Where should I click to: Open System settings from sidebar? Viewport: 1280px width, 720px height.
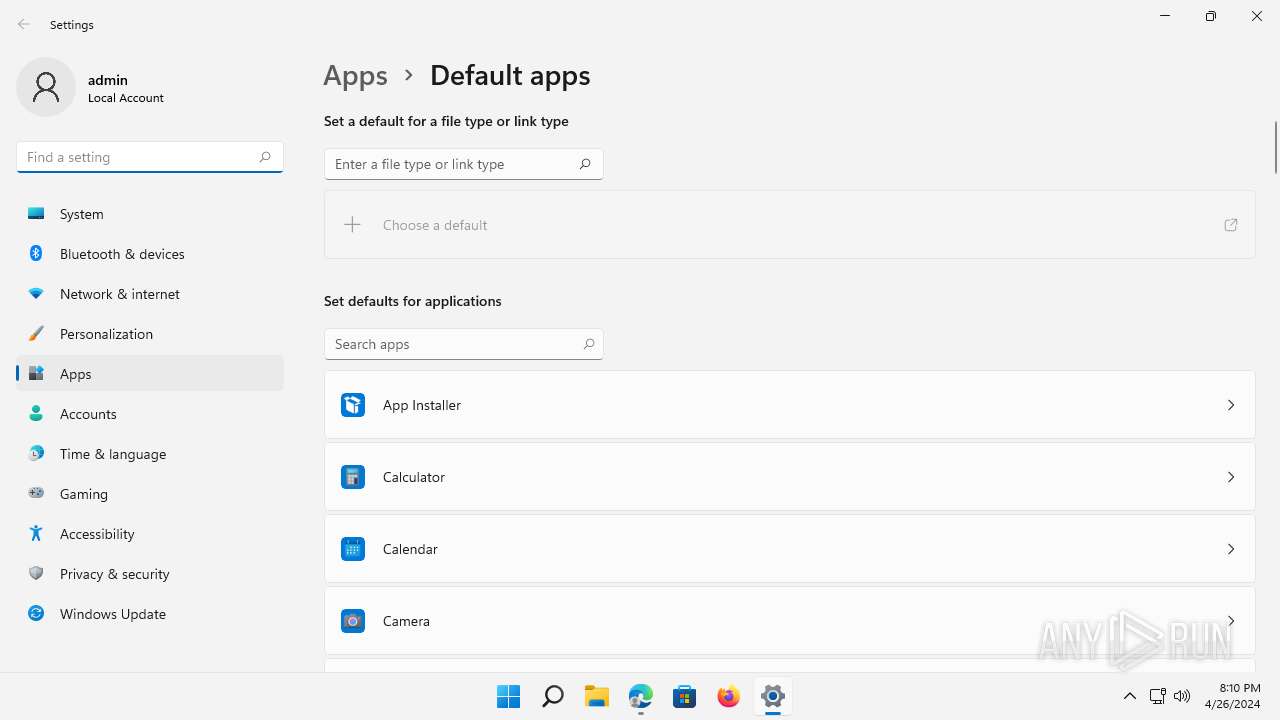click(150, 214)
